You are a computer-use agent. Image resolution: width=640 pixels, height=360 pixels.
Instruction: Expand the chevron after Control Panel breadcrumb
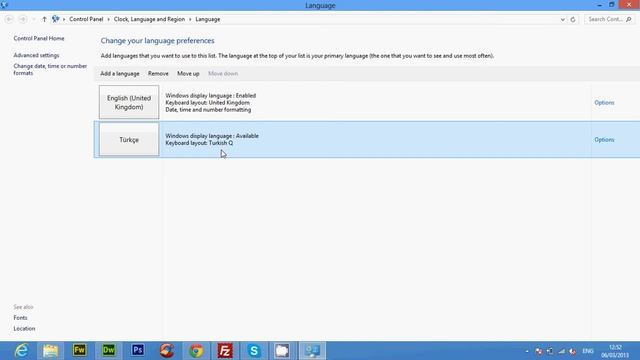pos(108,19)
